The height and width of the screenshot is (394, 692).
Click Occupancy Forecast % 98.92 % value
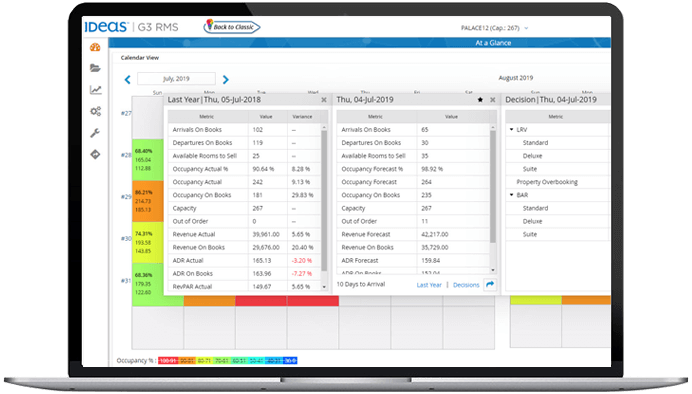pos(432,169)
